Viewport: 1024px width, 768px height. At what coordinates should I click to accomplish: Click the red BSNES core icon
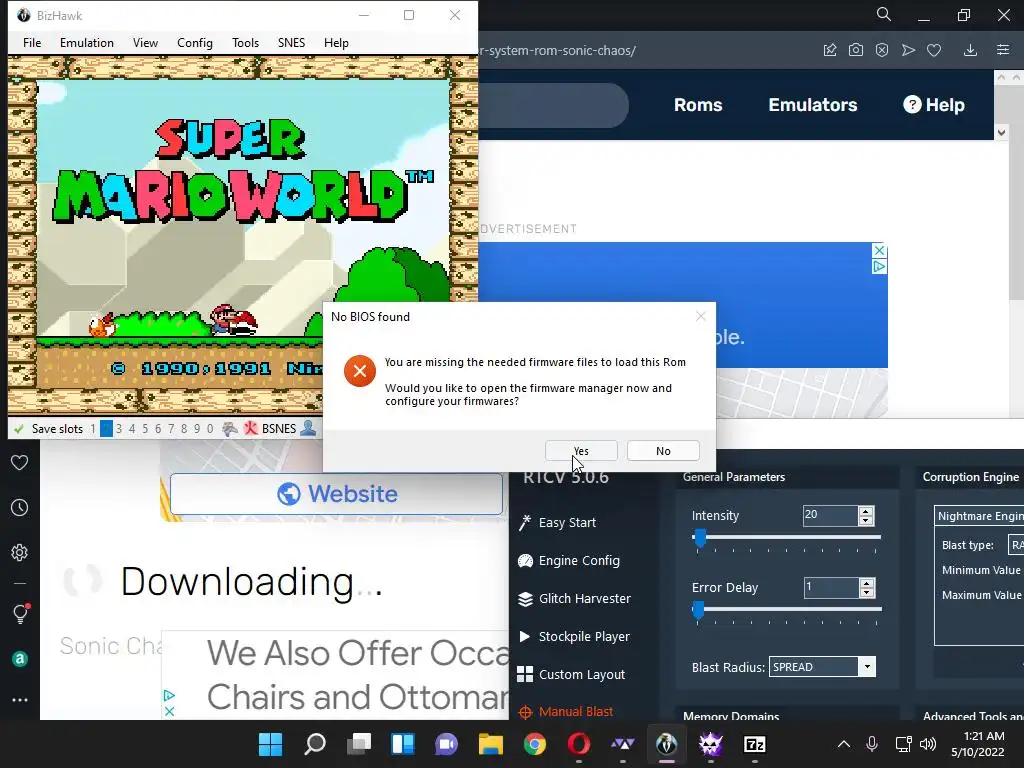[x=251, y=429]
